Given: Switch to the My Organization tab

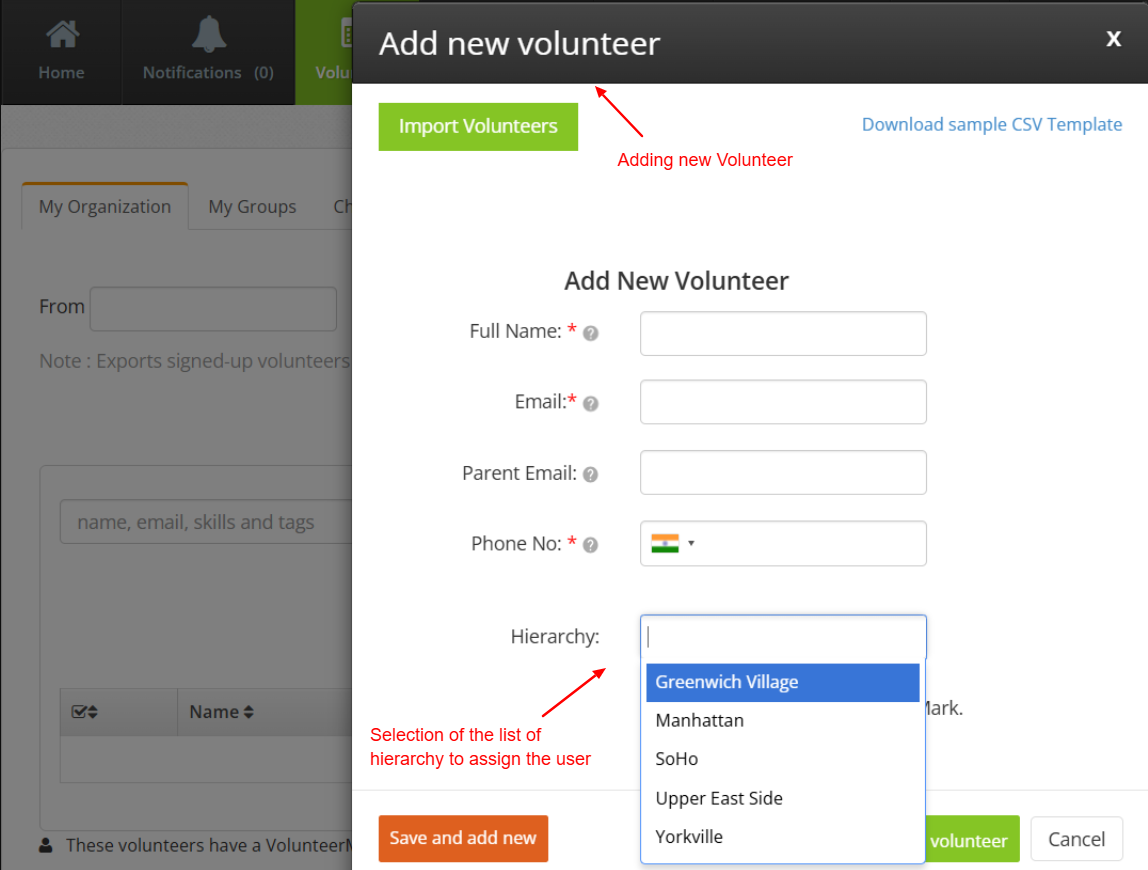Looking at the screenshot, I should coord(104,206).
